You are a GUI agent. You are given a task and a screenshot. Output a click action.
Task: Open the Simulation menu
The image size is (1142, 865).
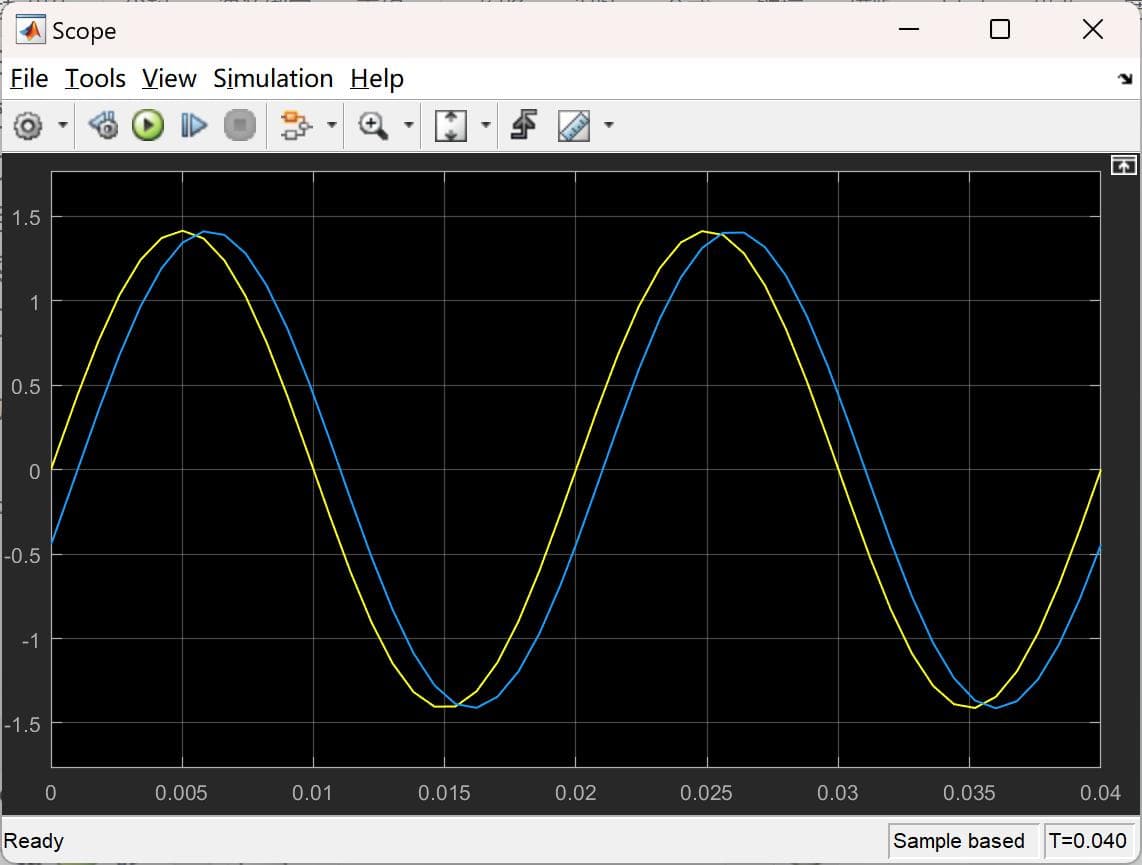click(x=273, y=79)
